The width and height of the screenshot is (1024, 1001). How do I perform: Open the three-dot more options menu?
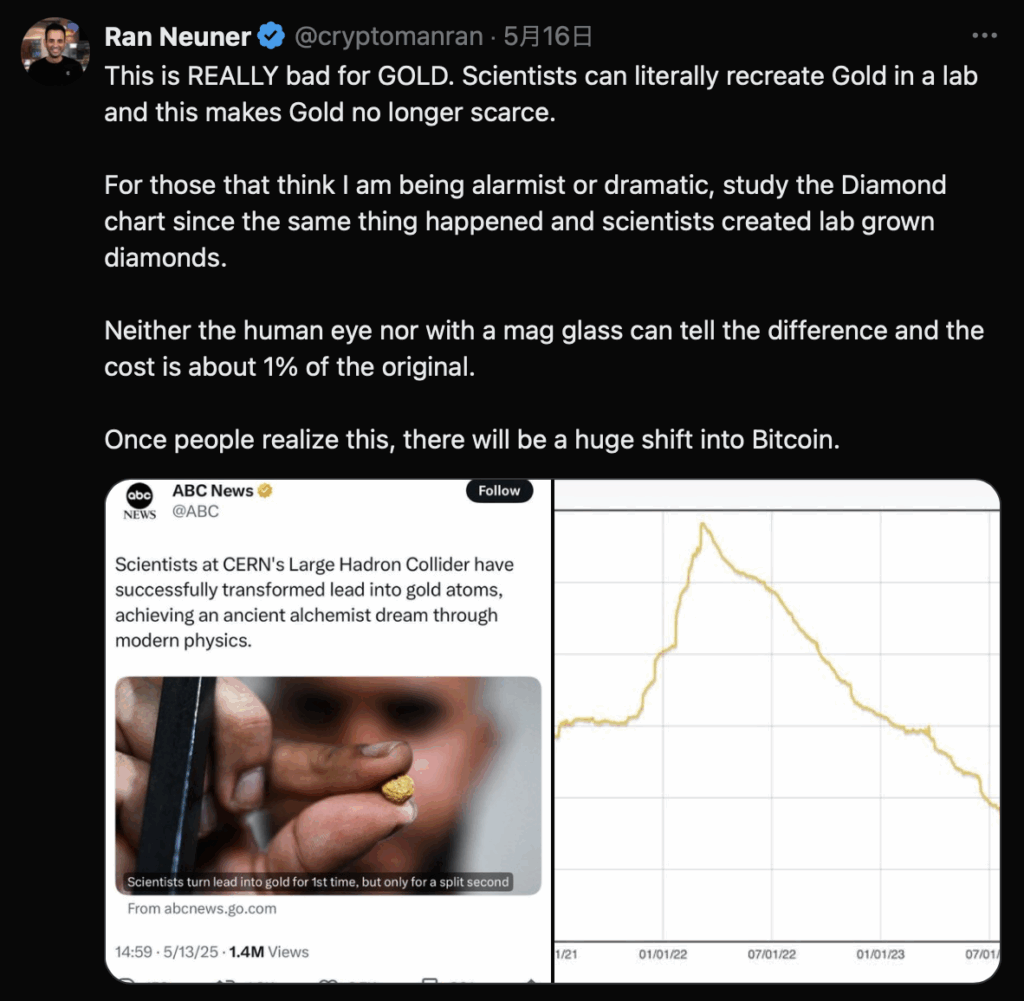pyautogui.click(x=984, y=36)
